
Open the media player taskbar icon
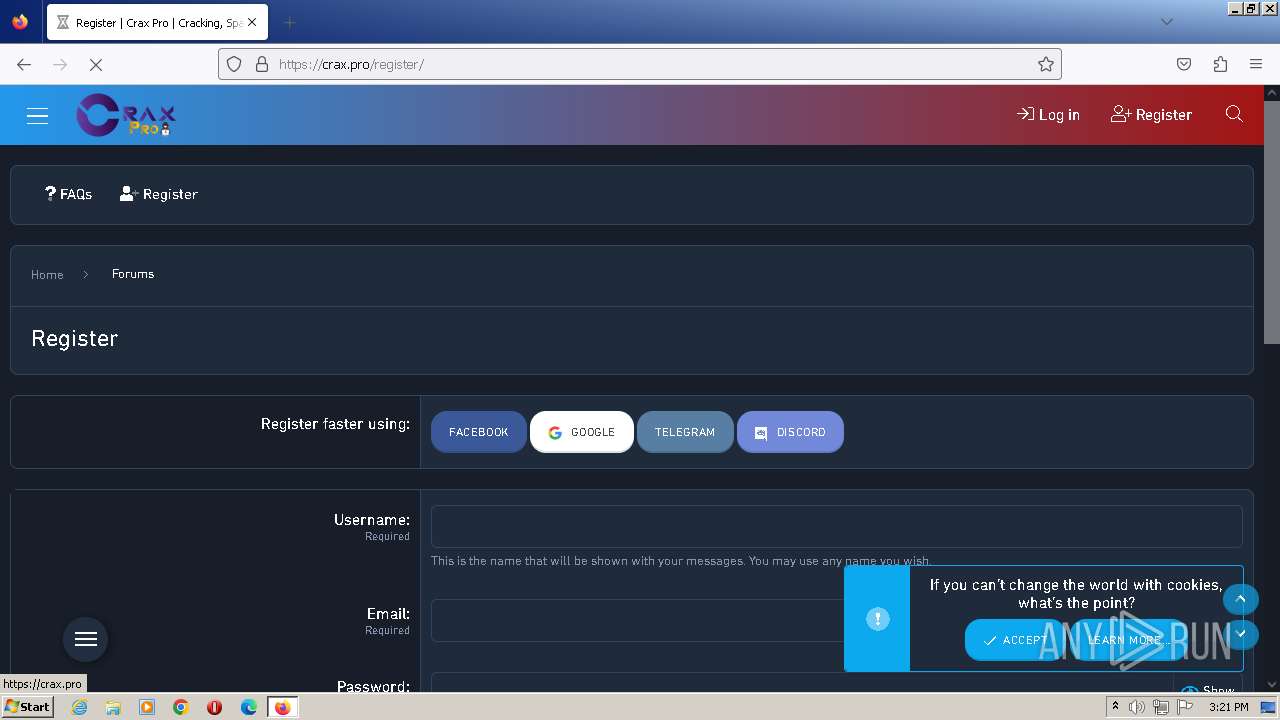tap(147, 707)
